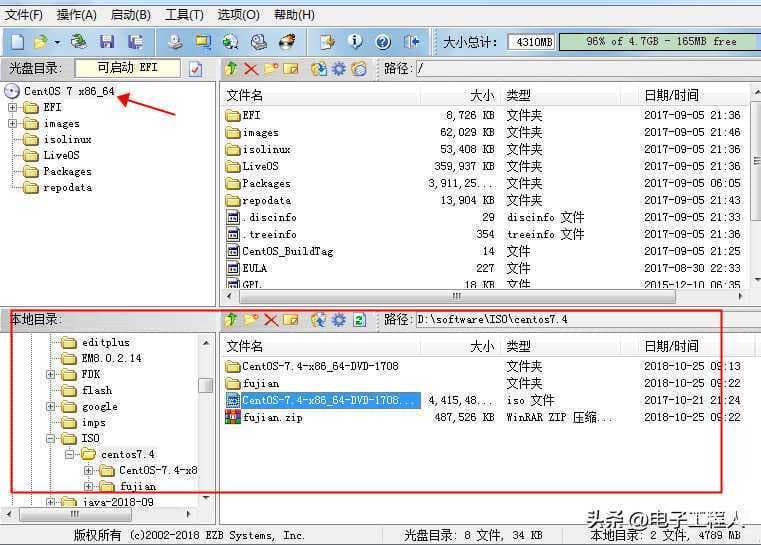Click the disc file list horizontal scrollbar thumb
The height and width of the screenshot is (545, 761).
(x=456, y=296)
